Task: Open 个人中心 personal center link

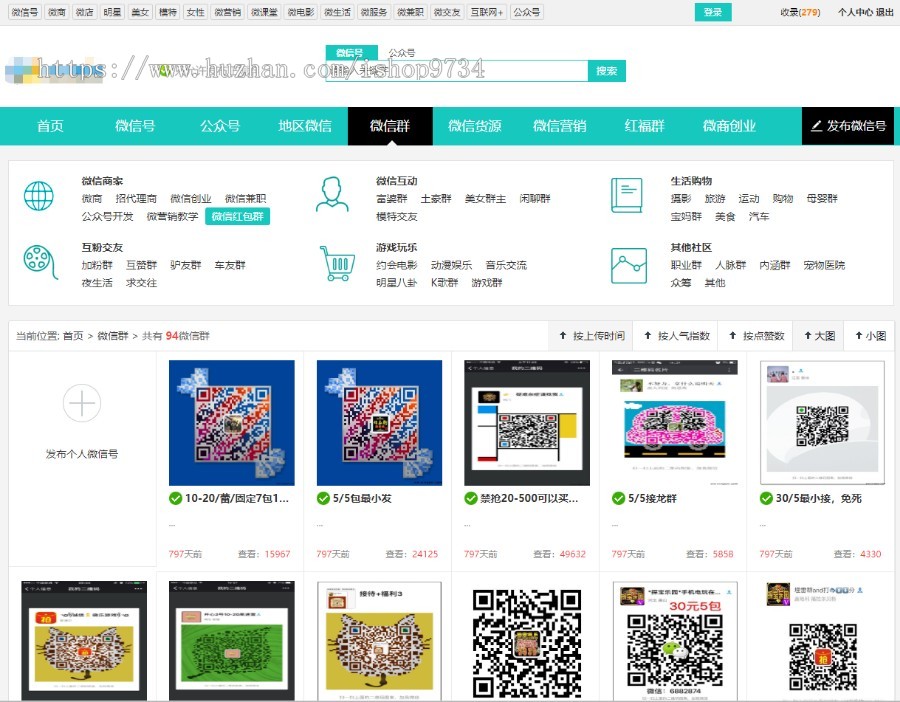Action: (855, 12)
